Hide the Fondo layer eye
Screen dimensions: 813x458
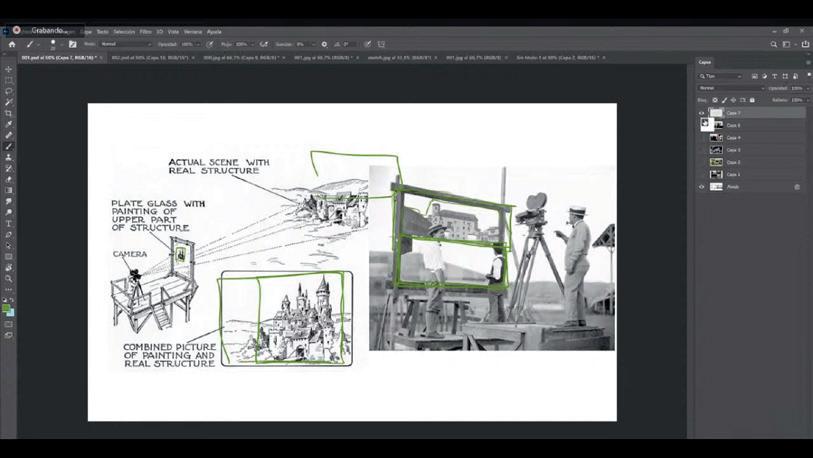702,187
